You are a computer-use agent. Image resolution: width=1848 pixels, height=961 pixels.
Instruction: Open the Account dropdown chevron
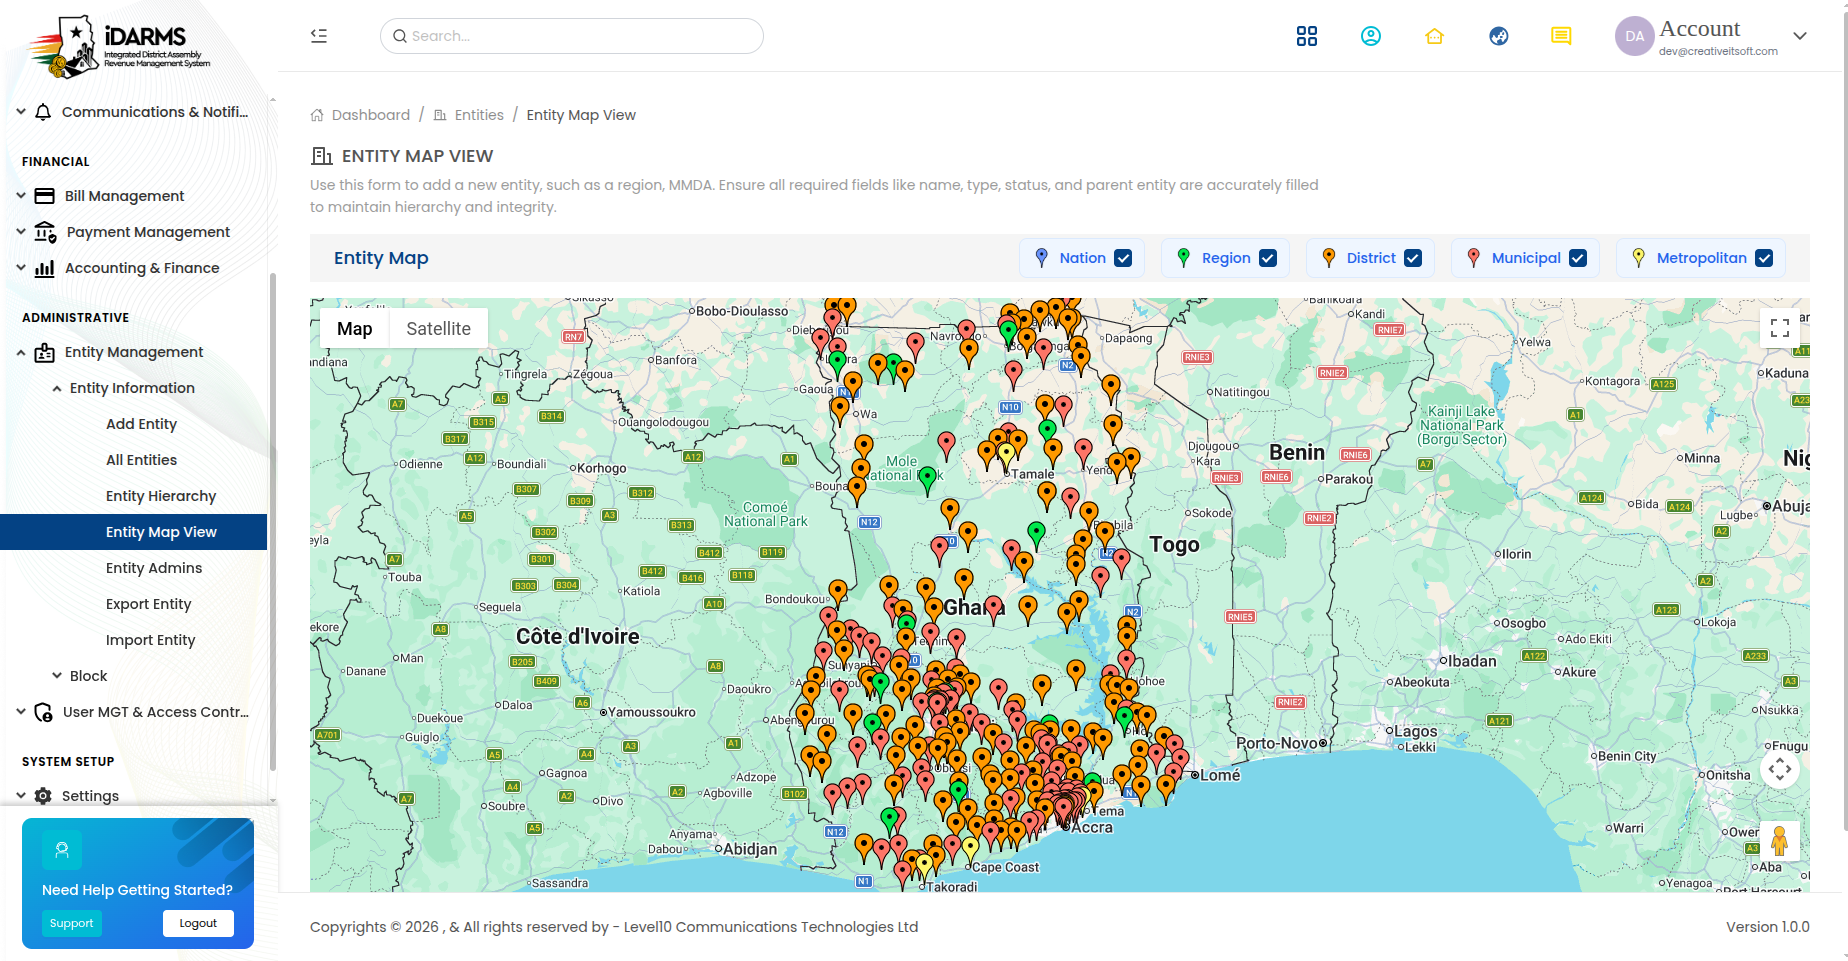coord(1800,36)
